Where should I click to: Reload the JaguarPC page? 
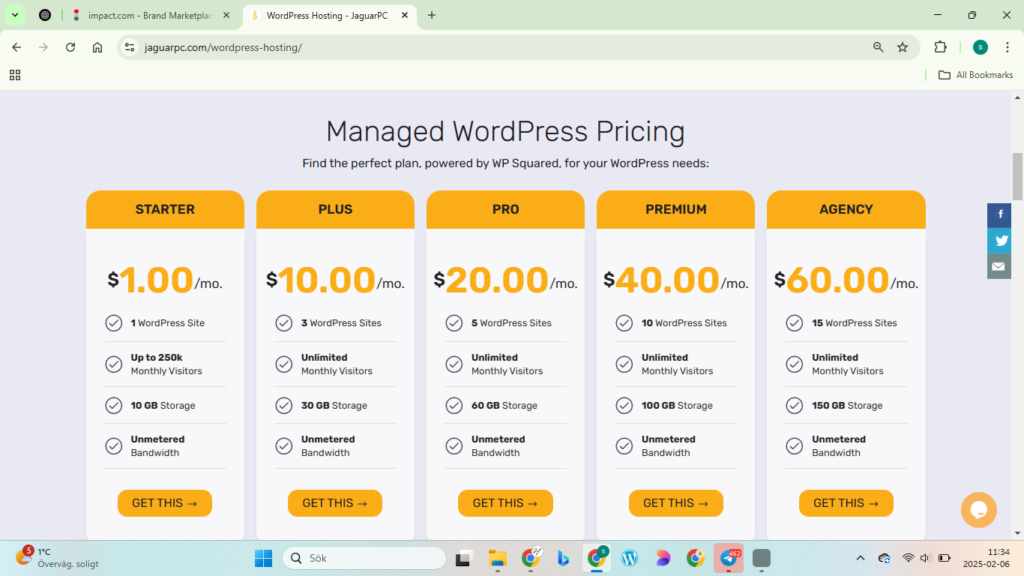point(71,47)
